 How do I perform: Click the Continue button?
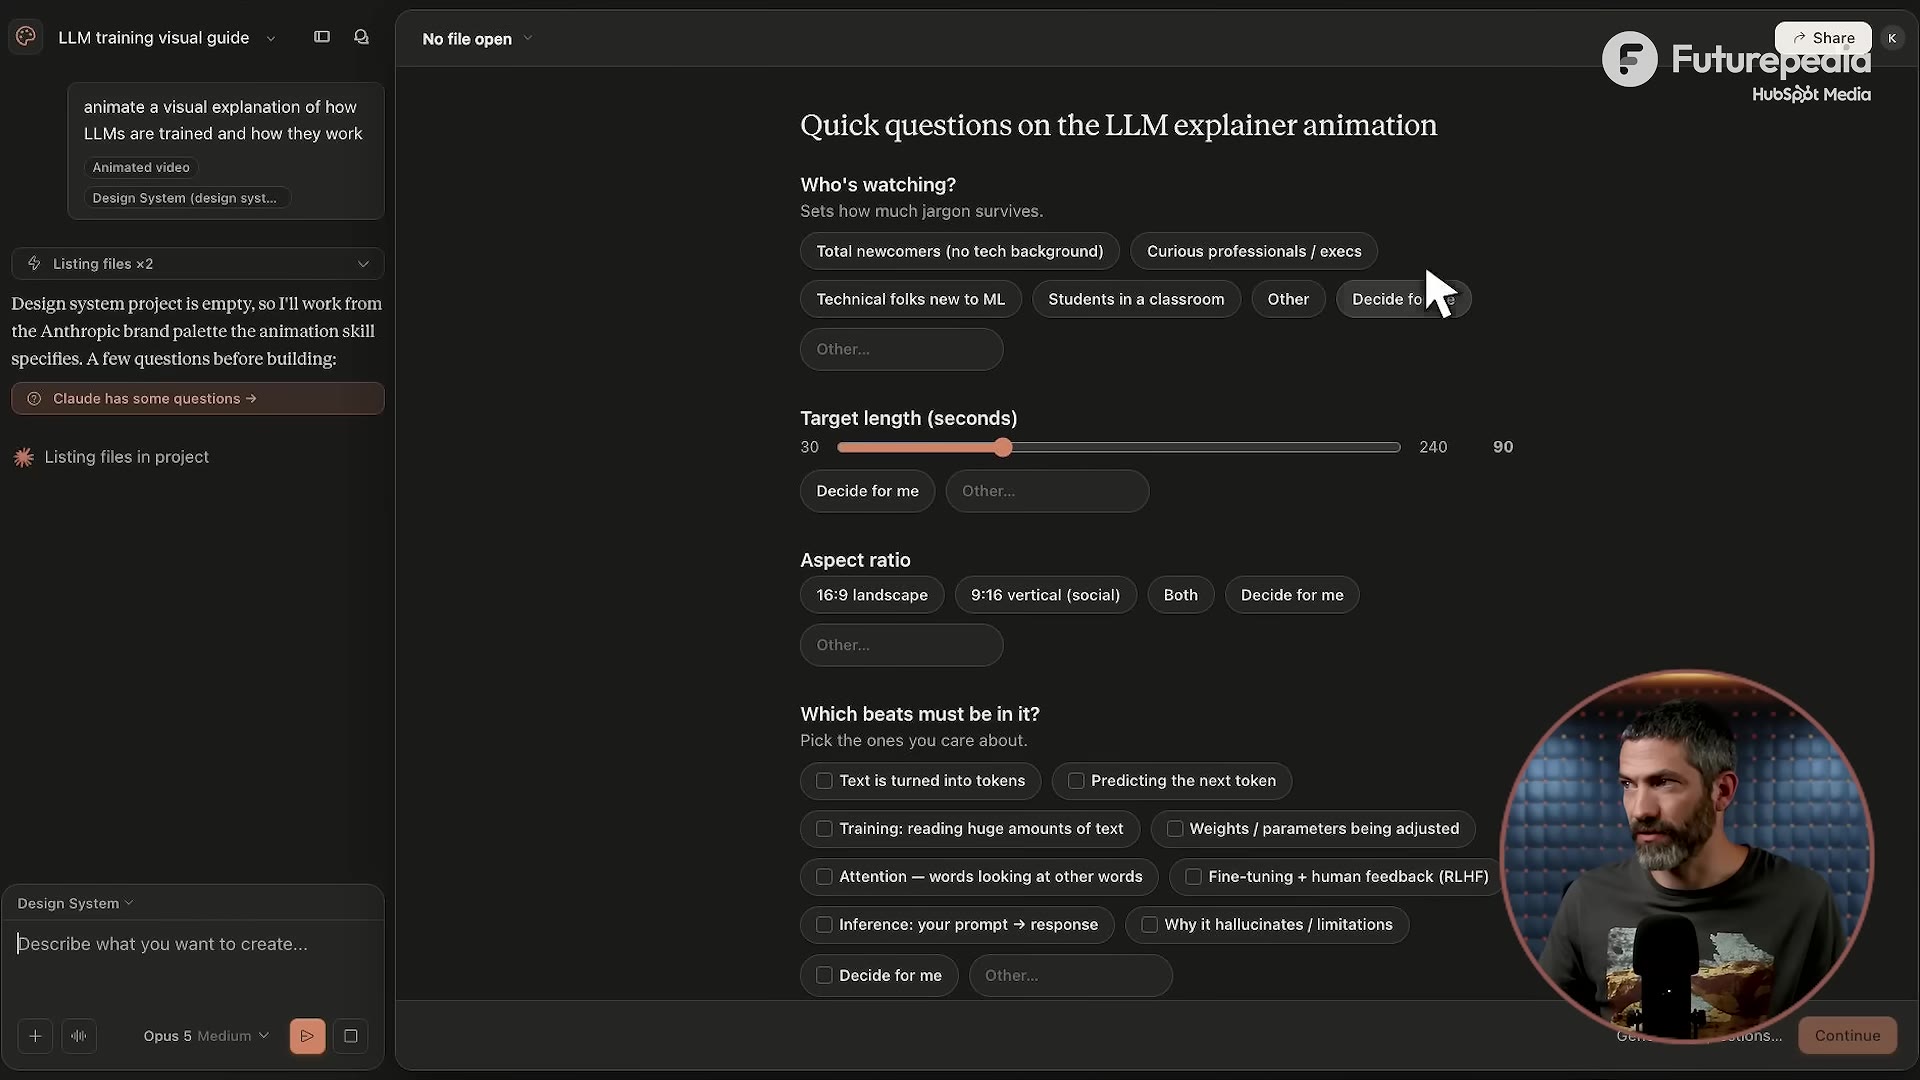[x=1847, y=1035]
